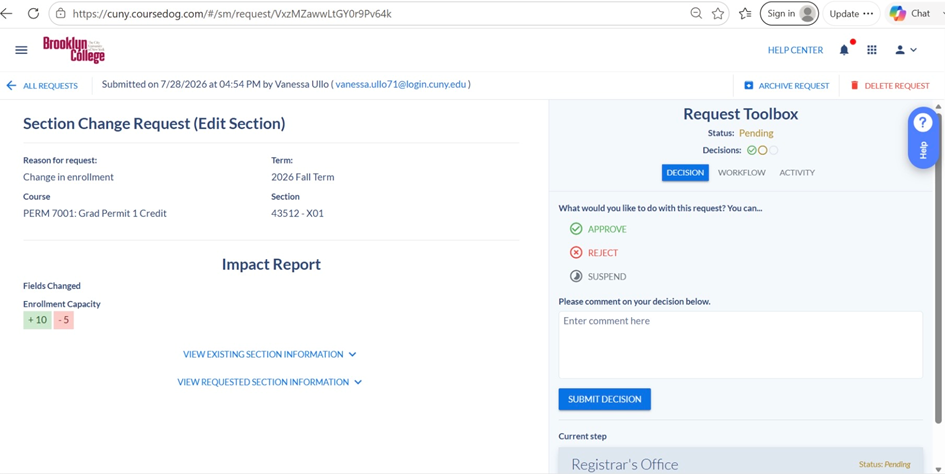
Task: View site info lock icon
Action: 60,13
